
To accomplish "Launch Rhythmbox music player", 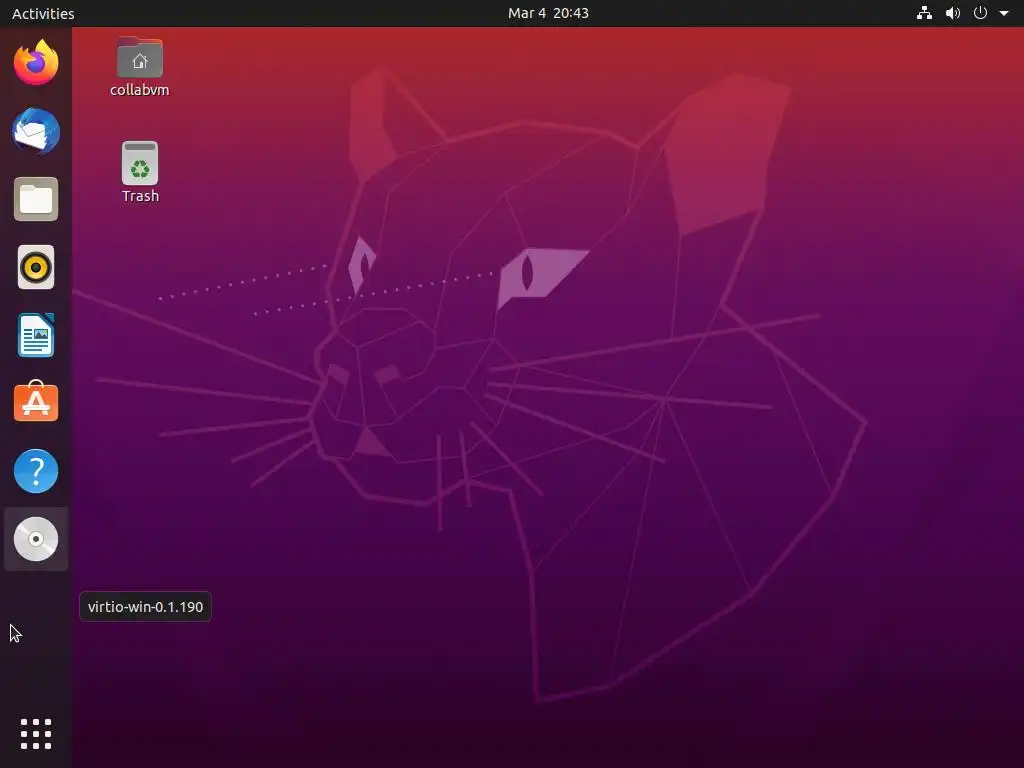I will [36, 267].
